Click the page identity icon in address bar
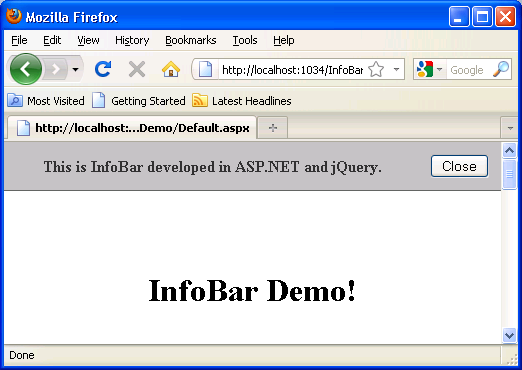The height and width of the screenshot is (370, 522). [205, 69]
